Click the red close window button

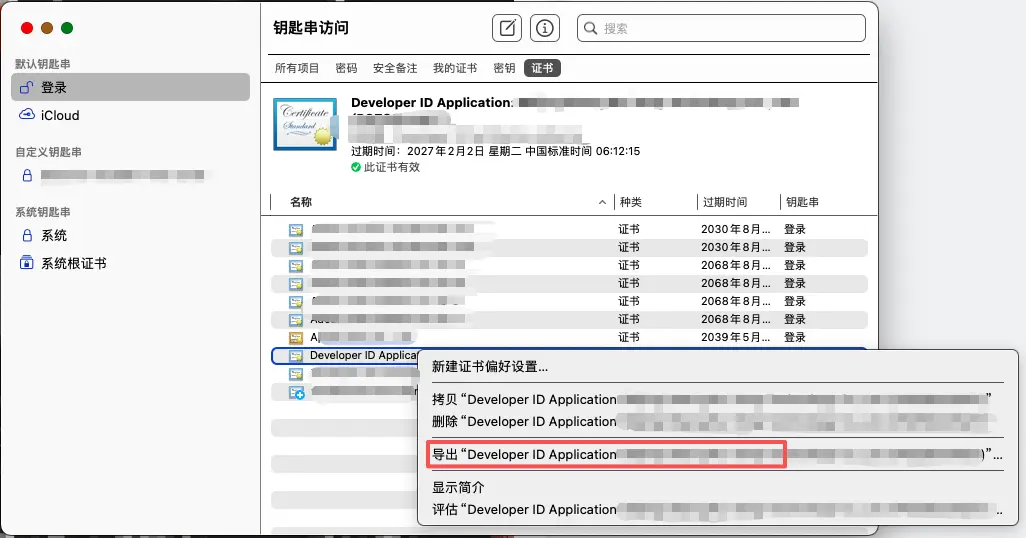coord(27,27)
